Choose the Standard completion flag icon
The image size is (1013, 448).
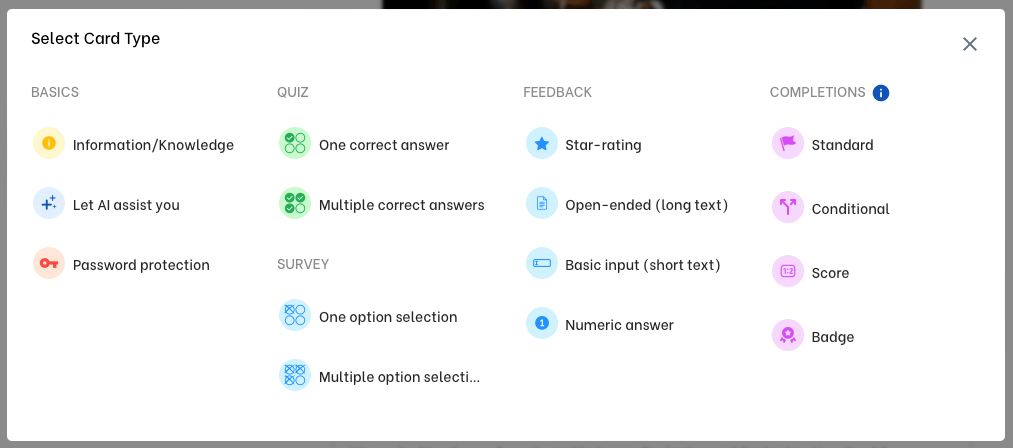coord(788,144)
